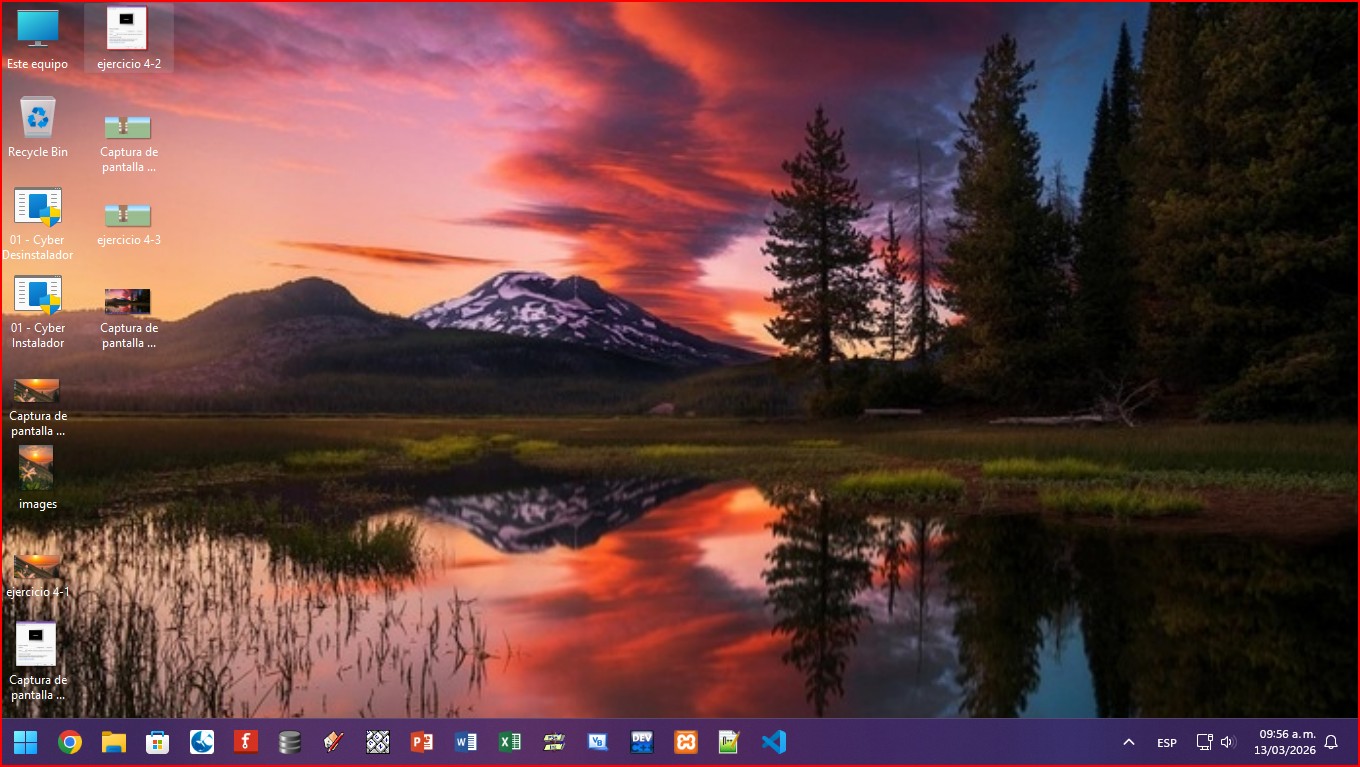1360x767 pixels.
Task: Open the volume control in the tray
Action: pos(1228,742)
